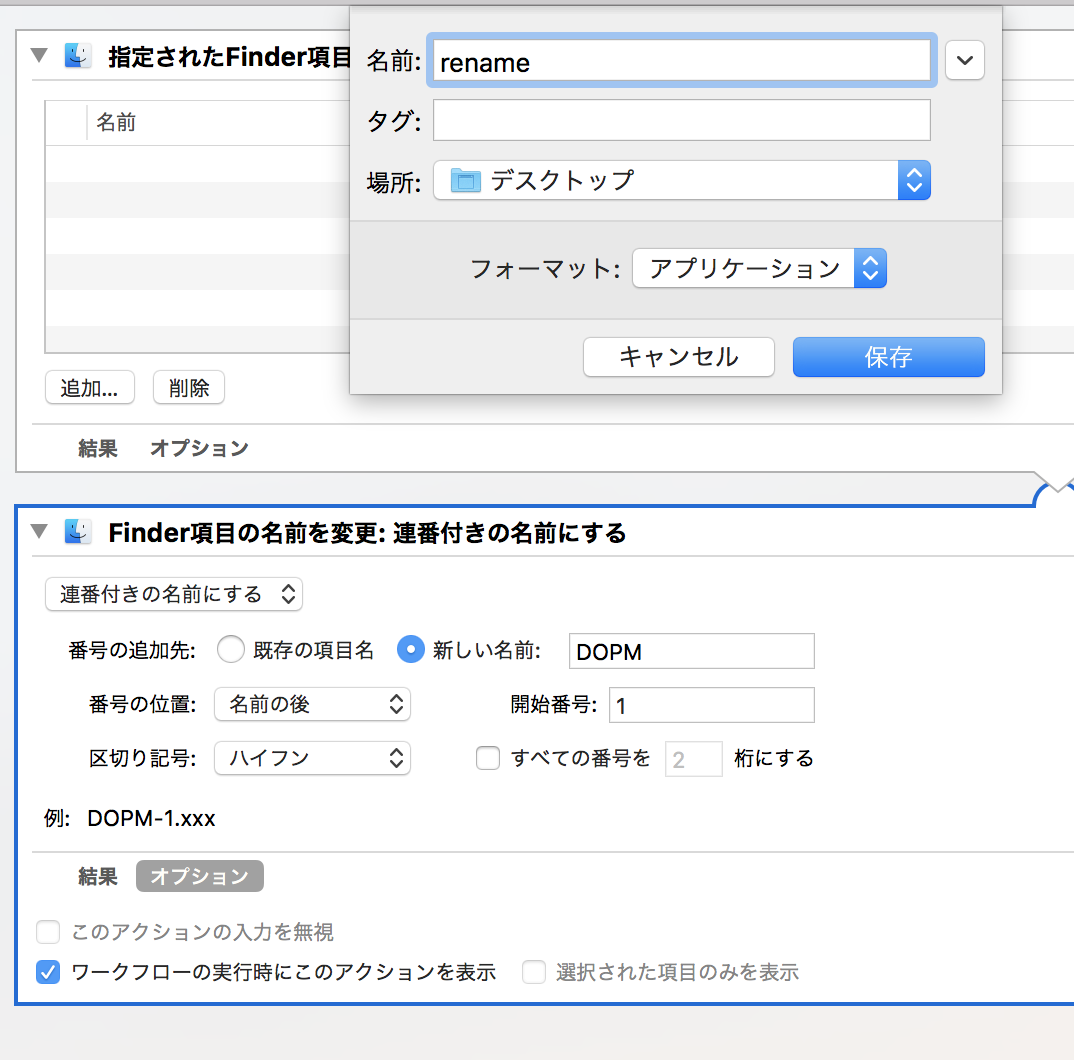Click the キャンセル button
1074x1060 pixels.
[x=679, y=357]
